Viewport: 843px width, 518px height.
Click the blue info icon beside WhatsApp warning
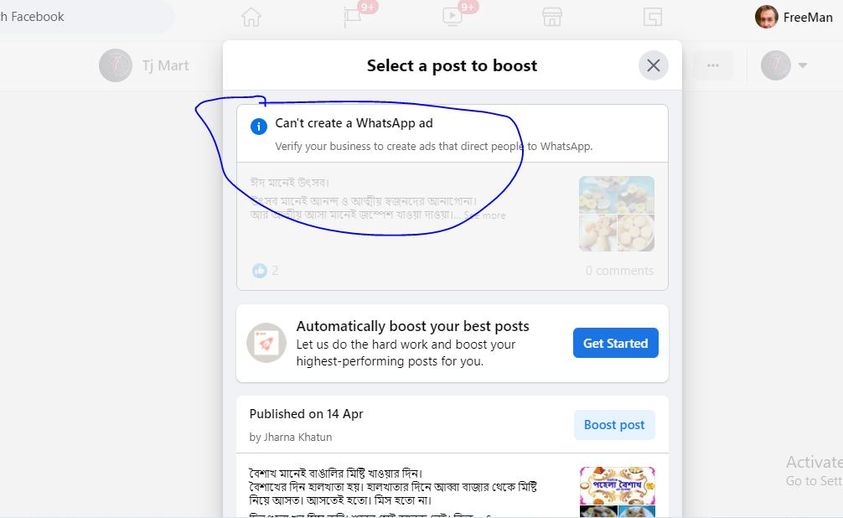point(259,126)
